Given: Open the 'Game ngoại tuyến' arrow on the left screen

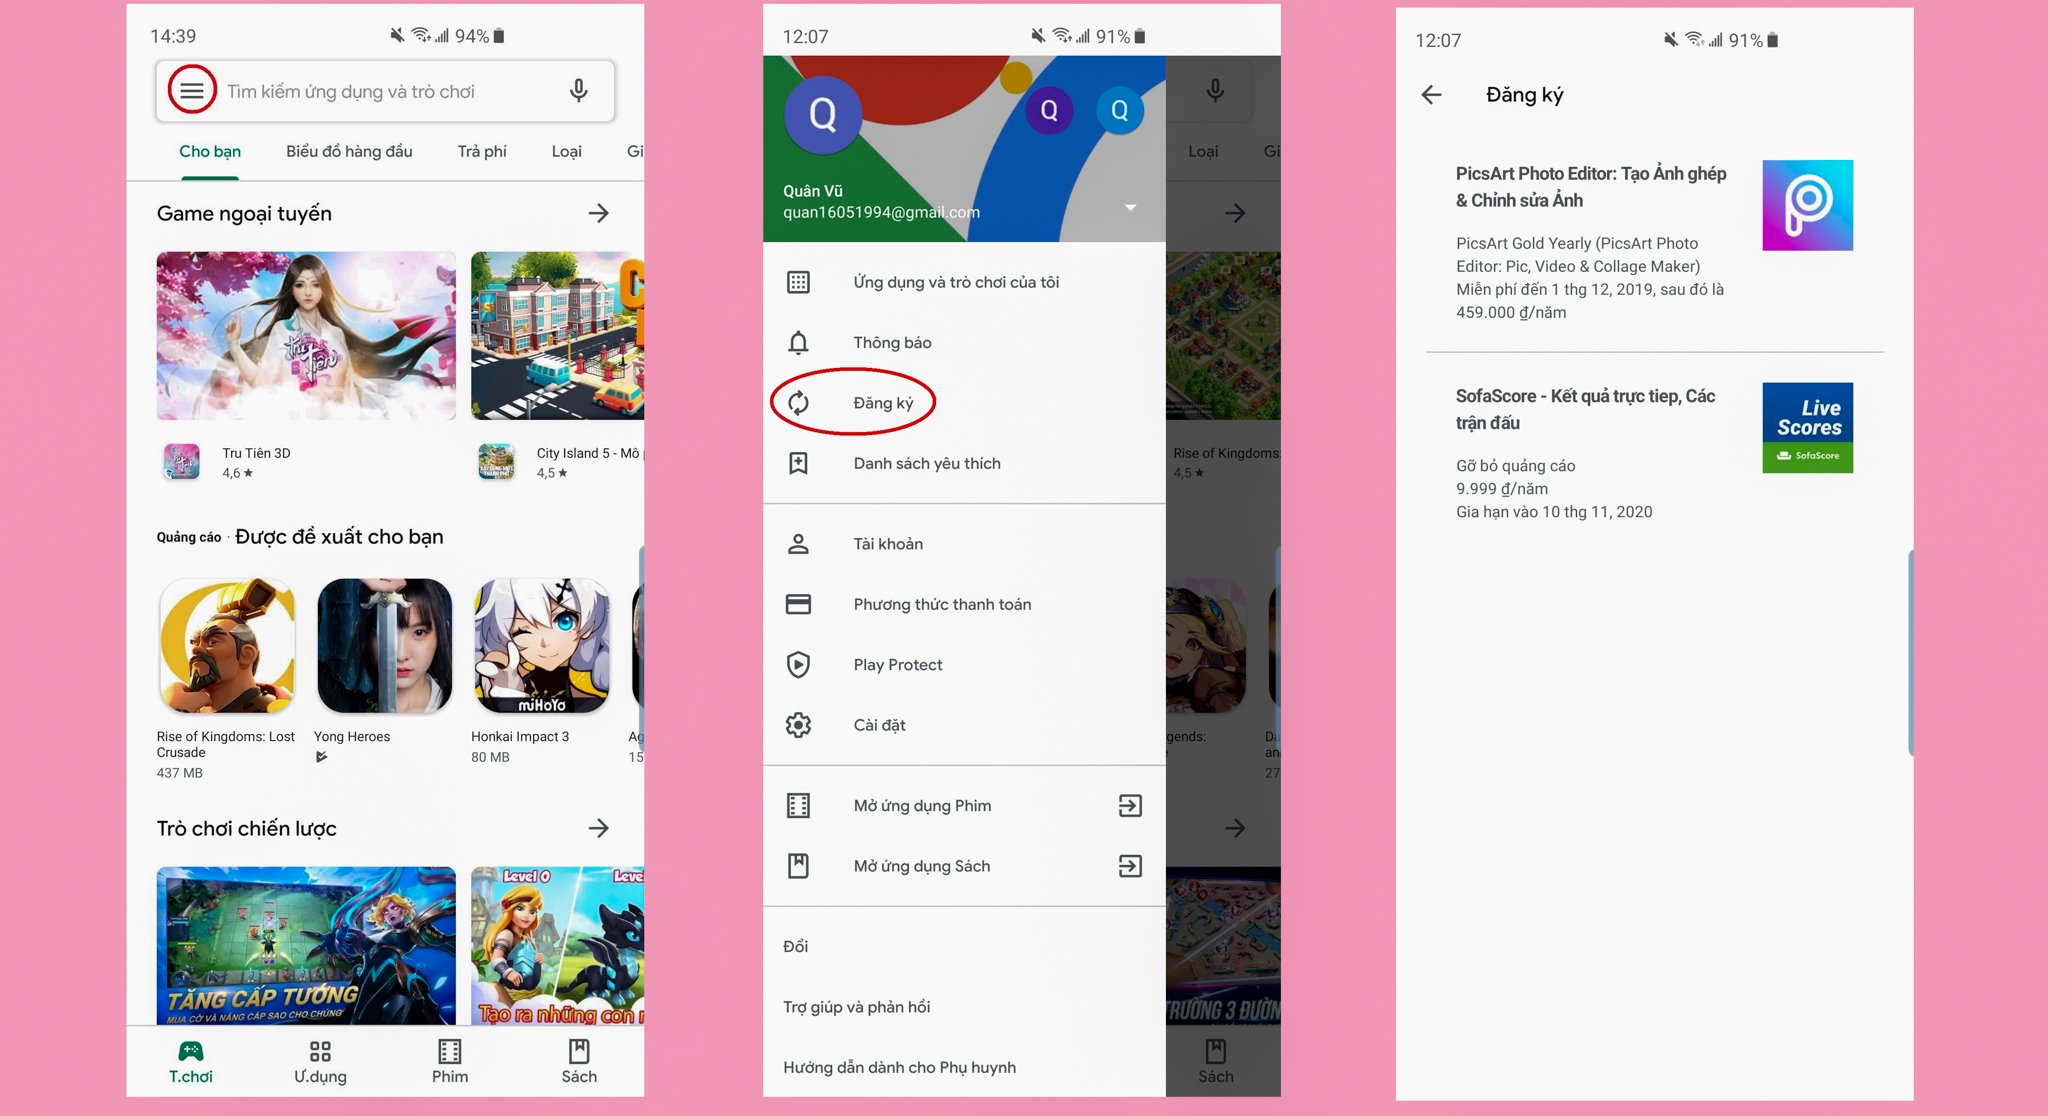Looking at the screenshot, I should point(598,213).
